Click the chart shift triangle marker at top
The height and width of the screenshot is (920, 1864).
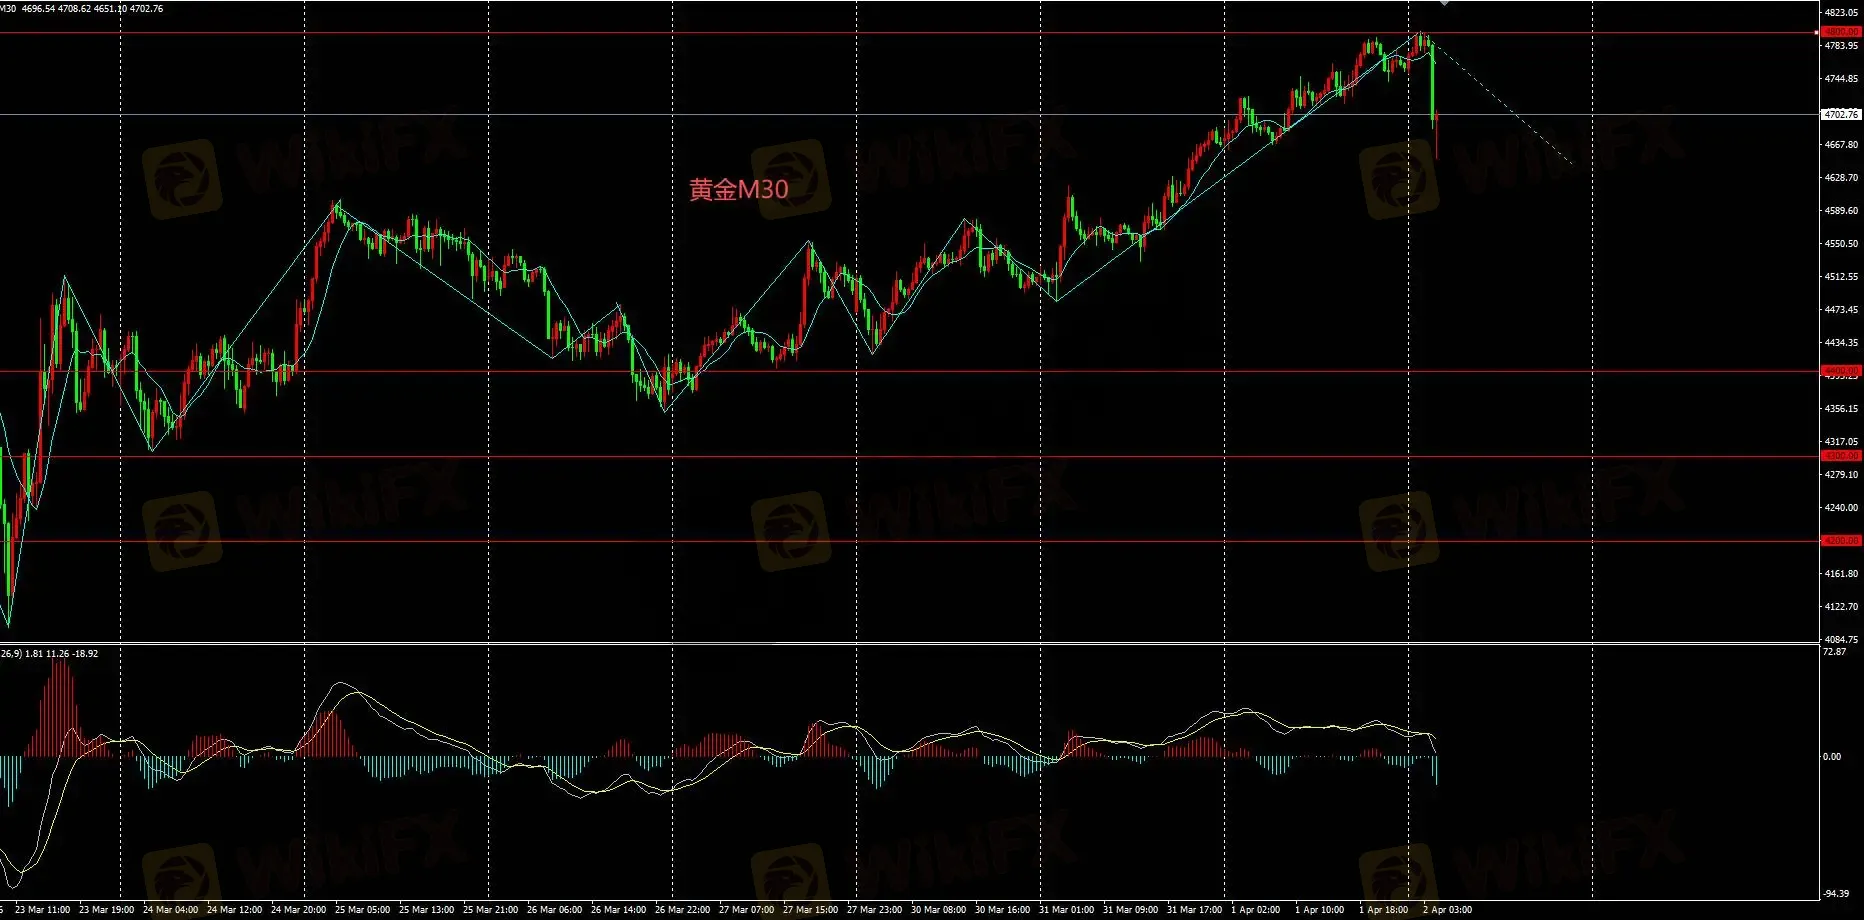(x=1444, y=4)
